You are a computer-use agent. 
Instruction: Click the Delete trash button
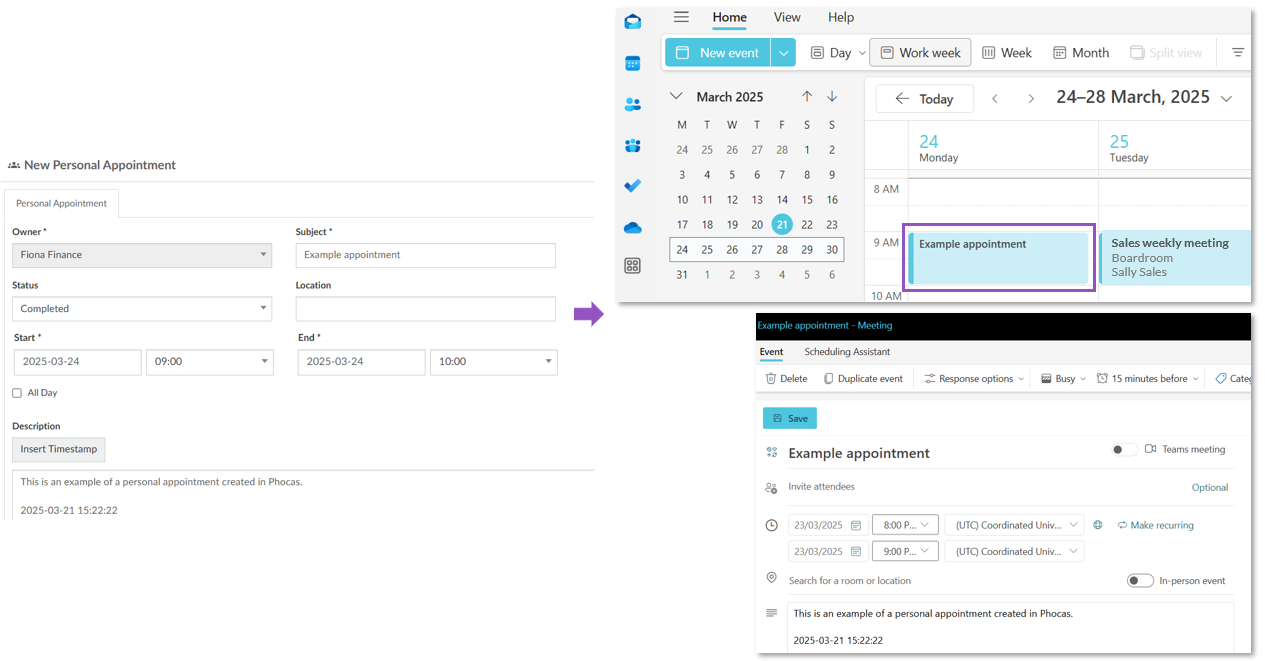(786, 379)
